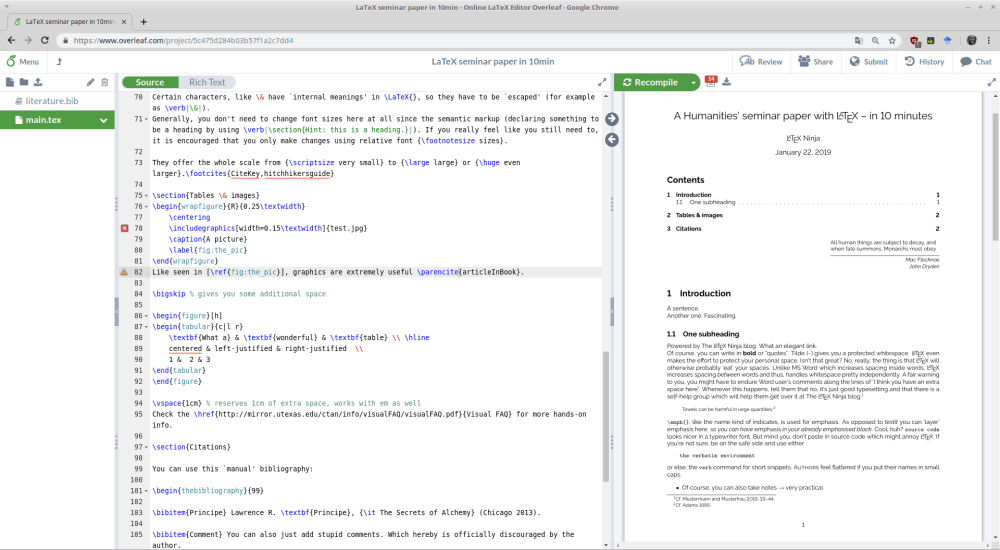Open the Recompile dropdown arrow
The width and height of the screenshot is (1000, 550).
point(693,82)
